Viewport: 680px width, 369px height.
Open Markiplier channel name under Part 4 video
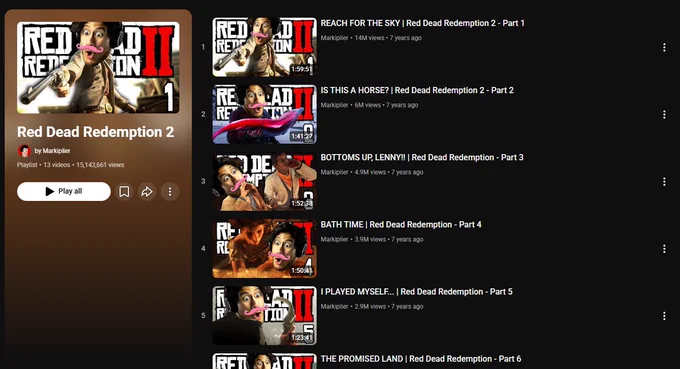(334, 239)
